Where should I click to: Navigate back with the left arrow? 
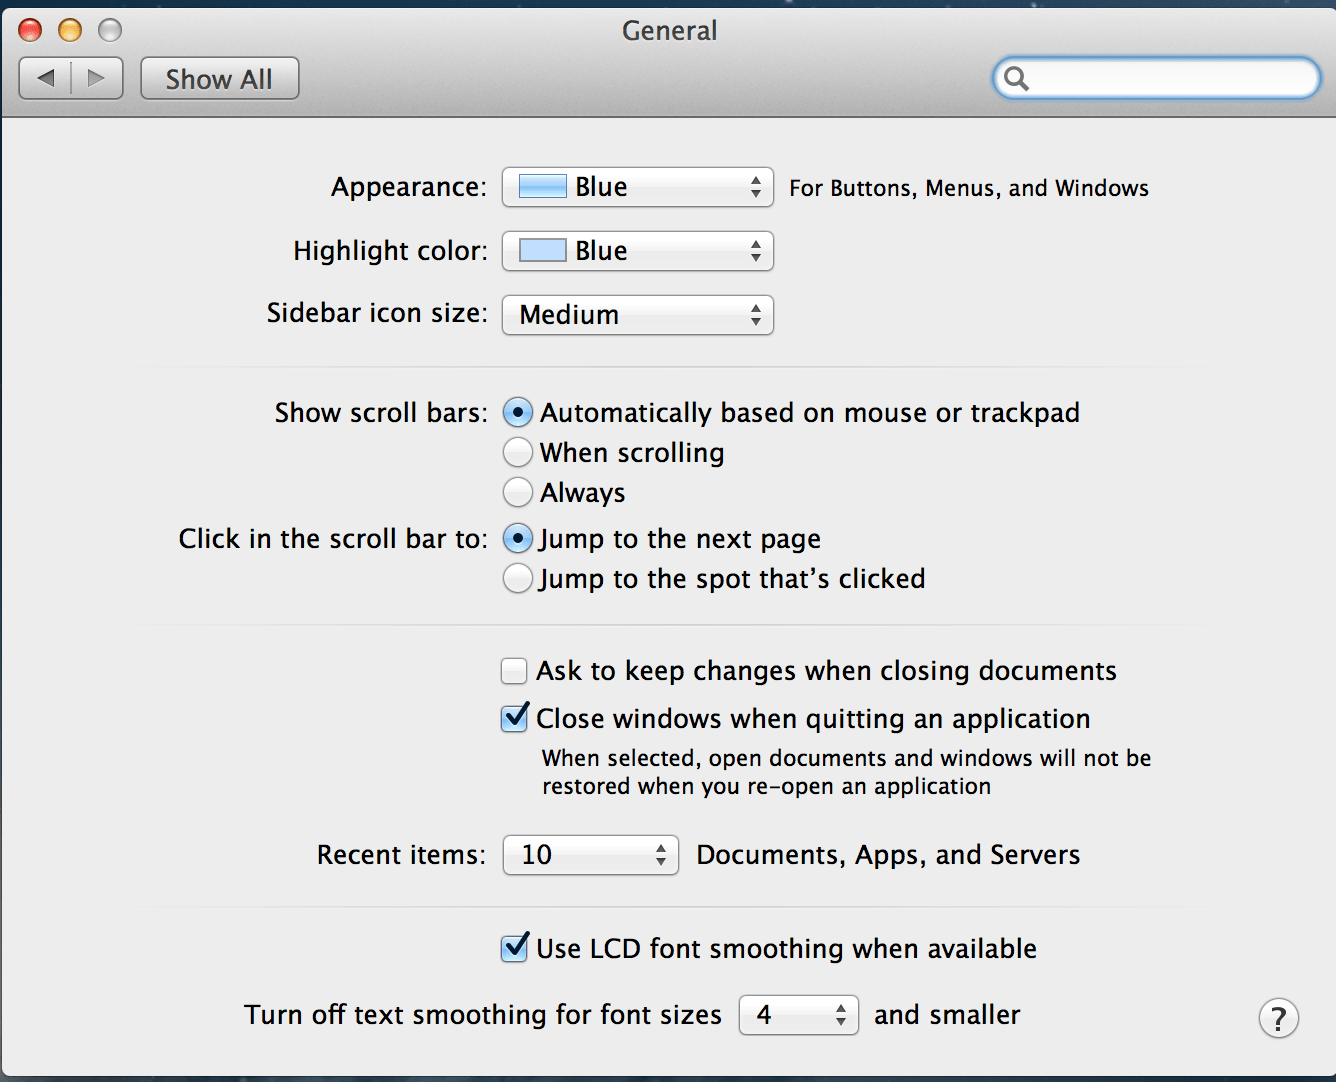coord(44,77)
